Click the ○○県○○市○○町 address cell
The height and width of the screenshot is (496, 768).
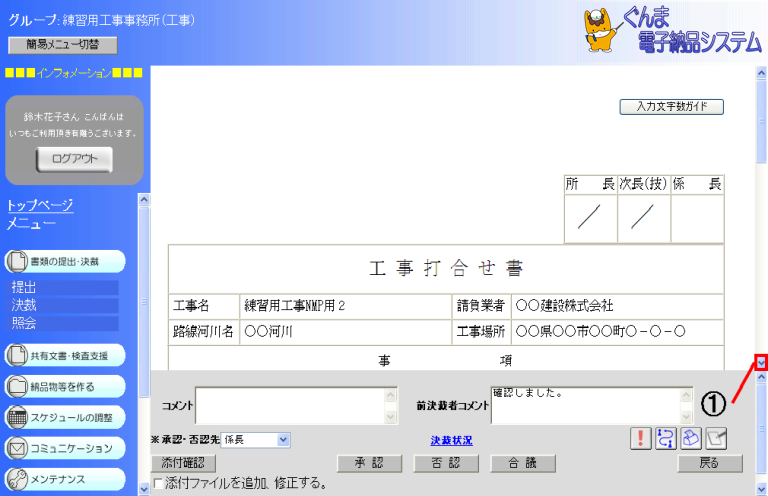tap(617, 332)
